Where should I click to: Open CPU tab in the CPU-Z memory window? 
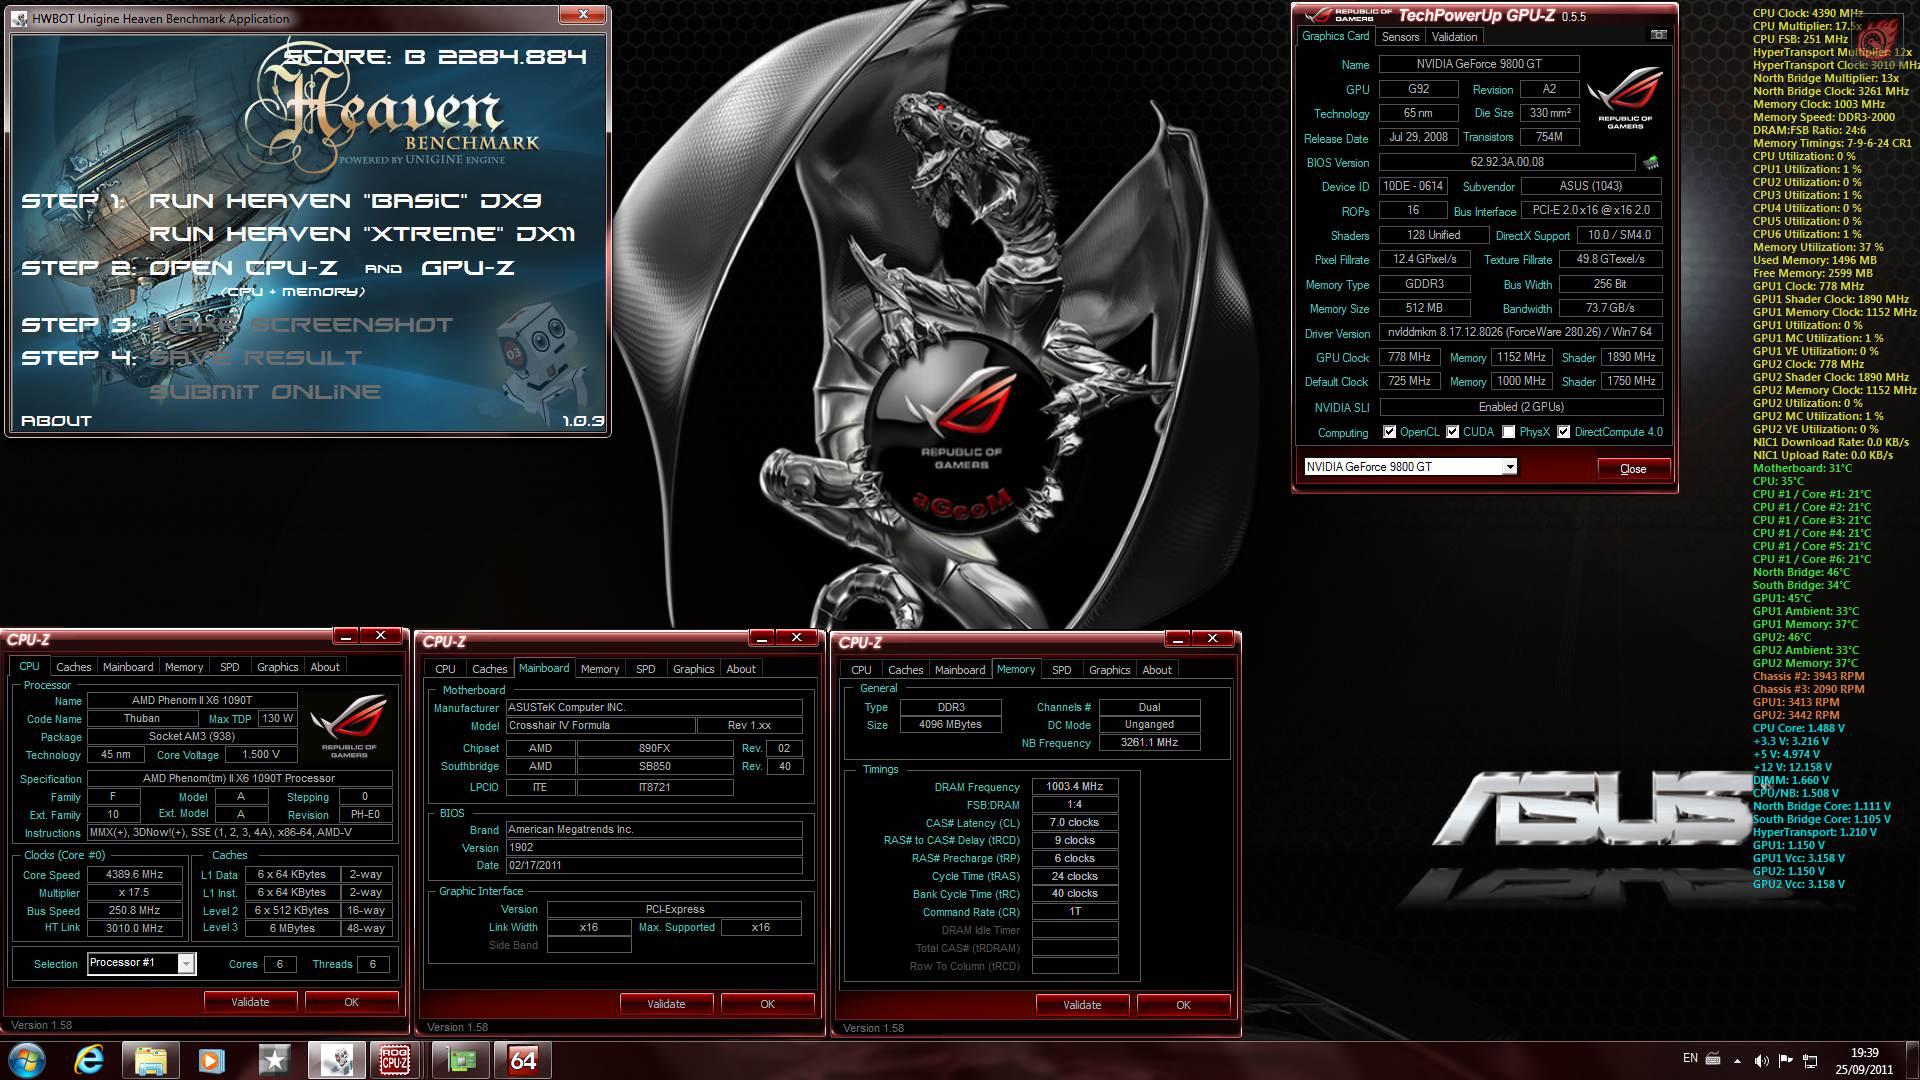pyautogui.click(x=861, y=670)
